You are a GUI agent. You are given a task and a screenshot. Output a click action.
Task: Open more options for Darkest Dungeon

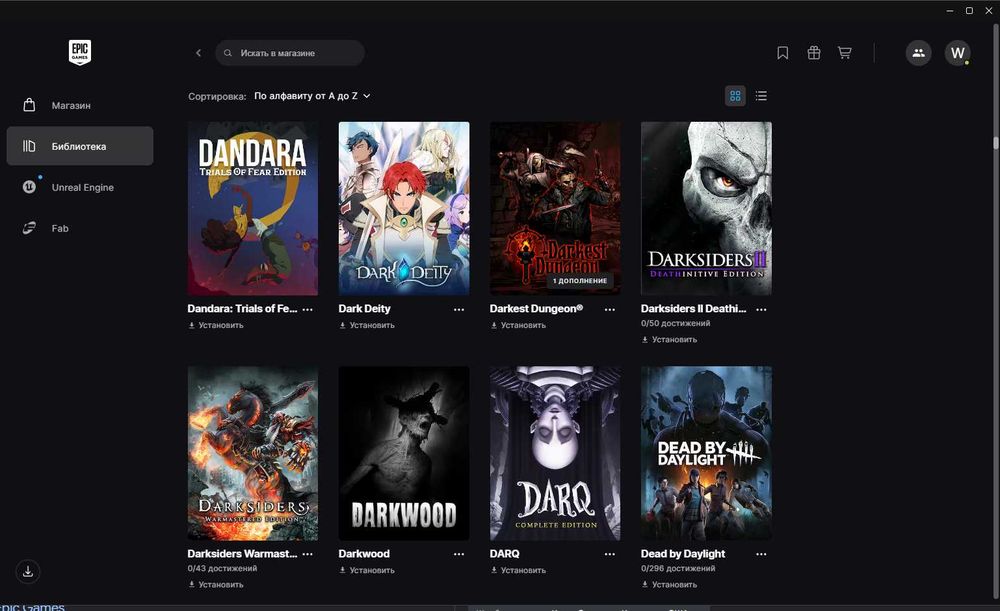[610, 309]
